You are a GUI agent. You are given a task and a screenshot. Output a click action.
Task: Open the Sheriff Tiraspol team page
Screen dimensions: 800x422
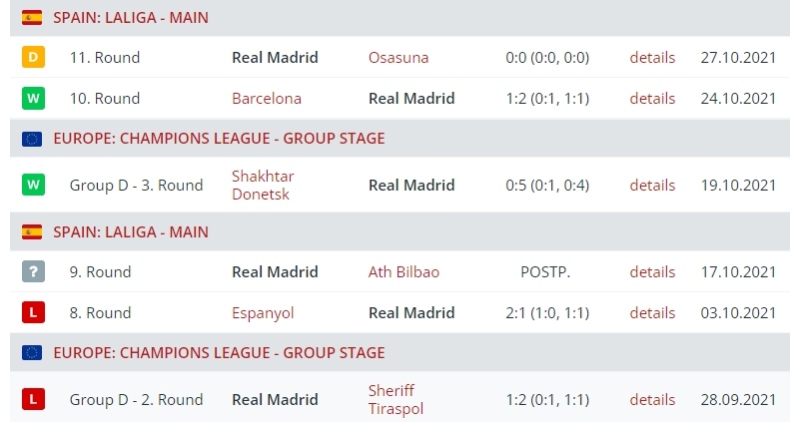(x=396, y=400)
